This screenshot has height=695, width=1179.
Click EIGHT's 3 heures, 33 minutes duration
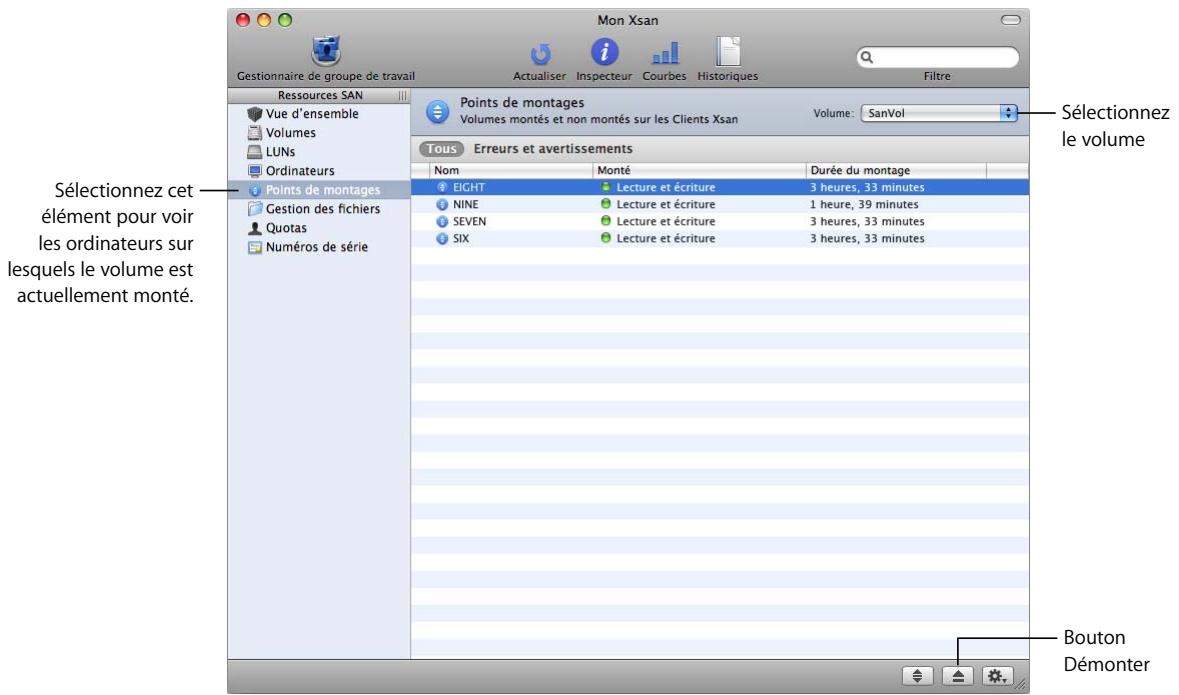point(867,187)
